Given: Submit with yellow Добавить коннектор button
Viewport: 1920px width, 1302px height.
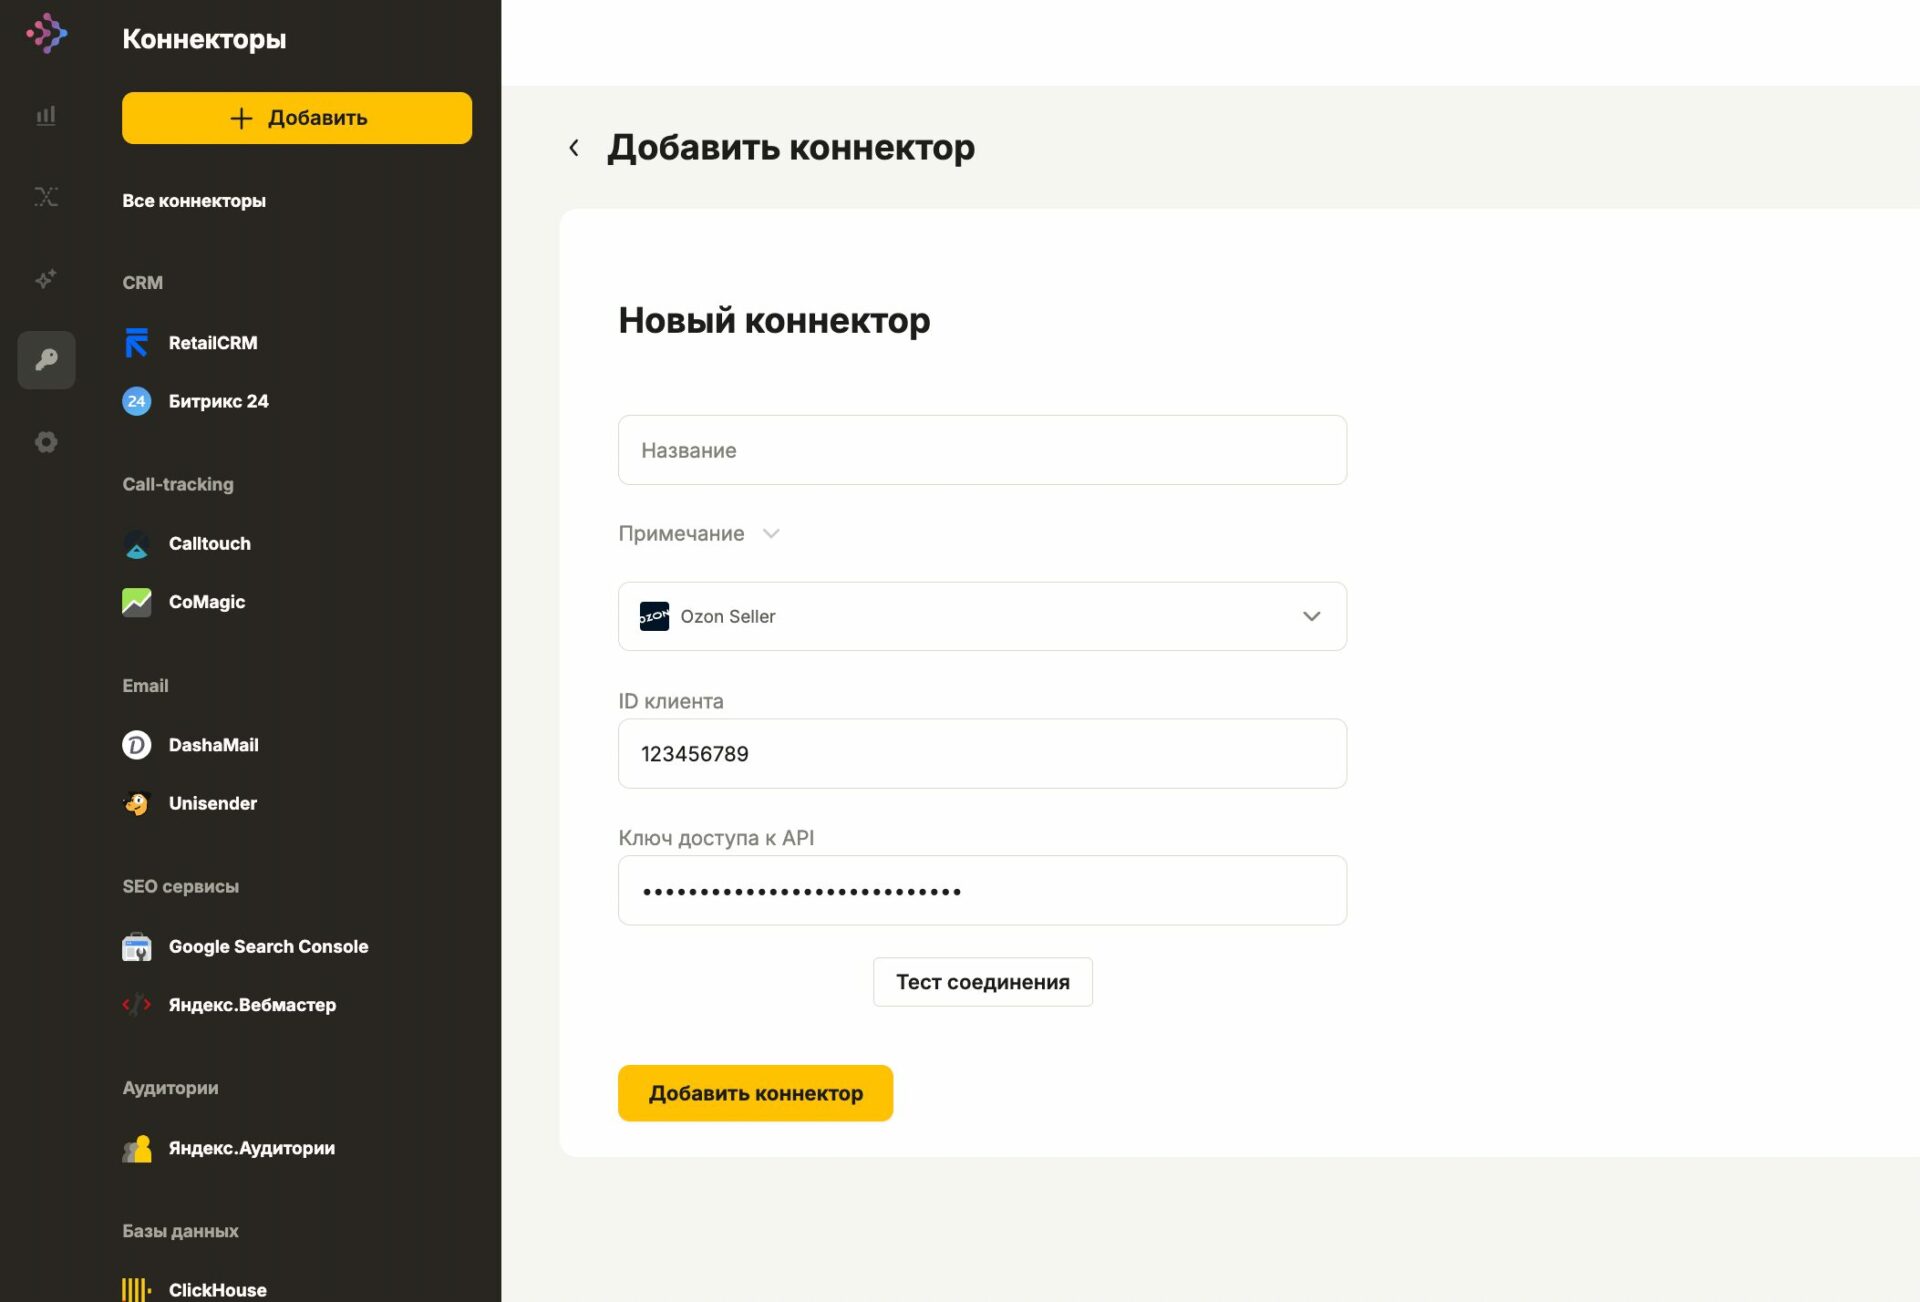Looking at the screenshot, I should pyautogui.click(x=755, y=1093).
